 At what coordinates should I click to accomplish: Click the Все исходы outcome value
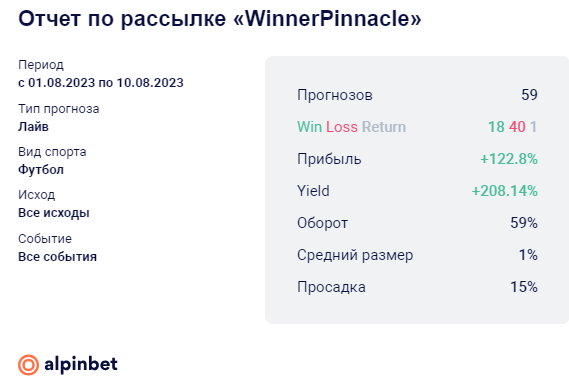tap(54, 213)
